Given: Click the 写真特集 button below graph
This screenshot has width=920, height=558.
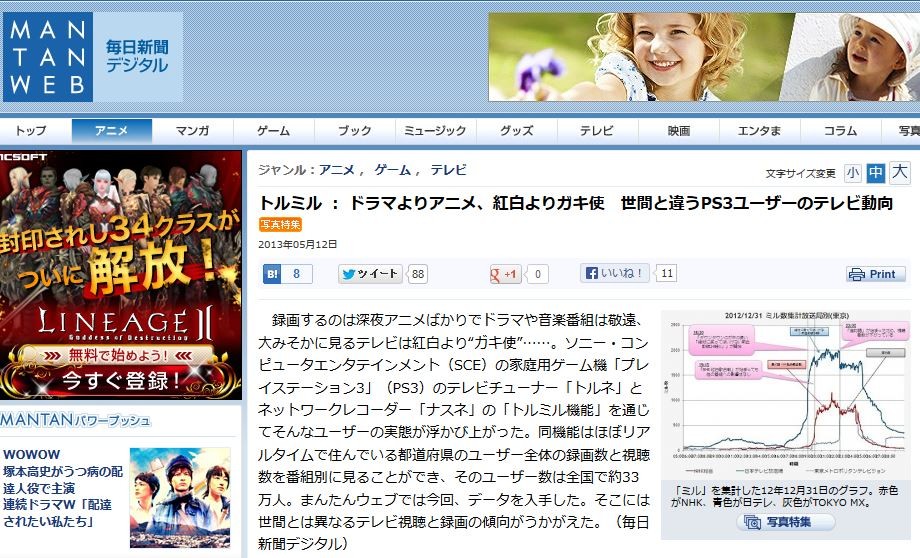Looking at the screenshot, I should coord(786,522).
